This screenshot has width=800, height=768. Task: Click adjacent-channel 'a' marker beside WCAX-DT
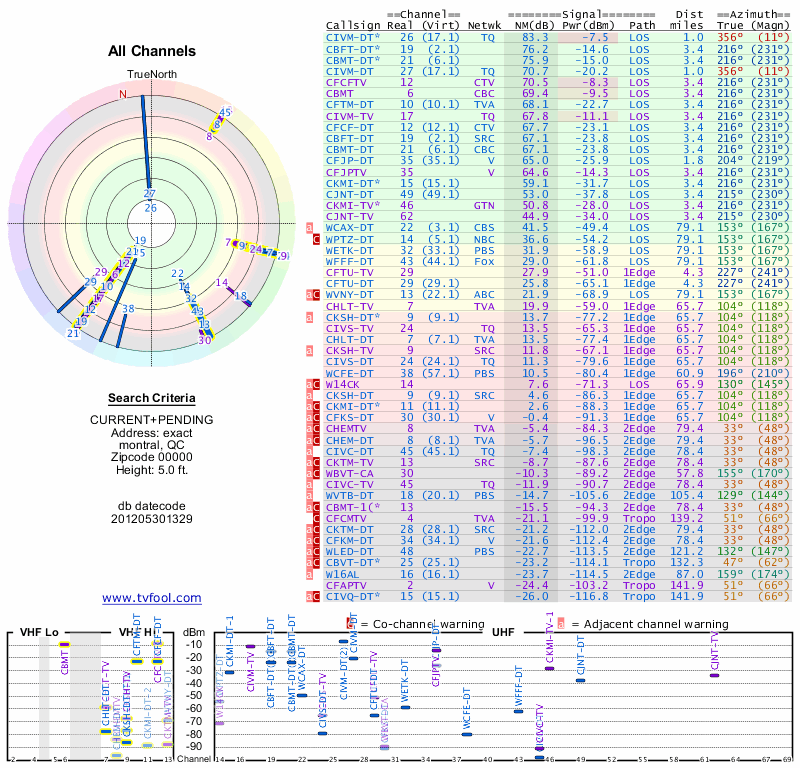[309, 228]
